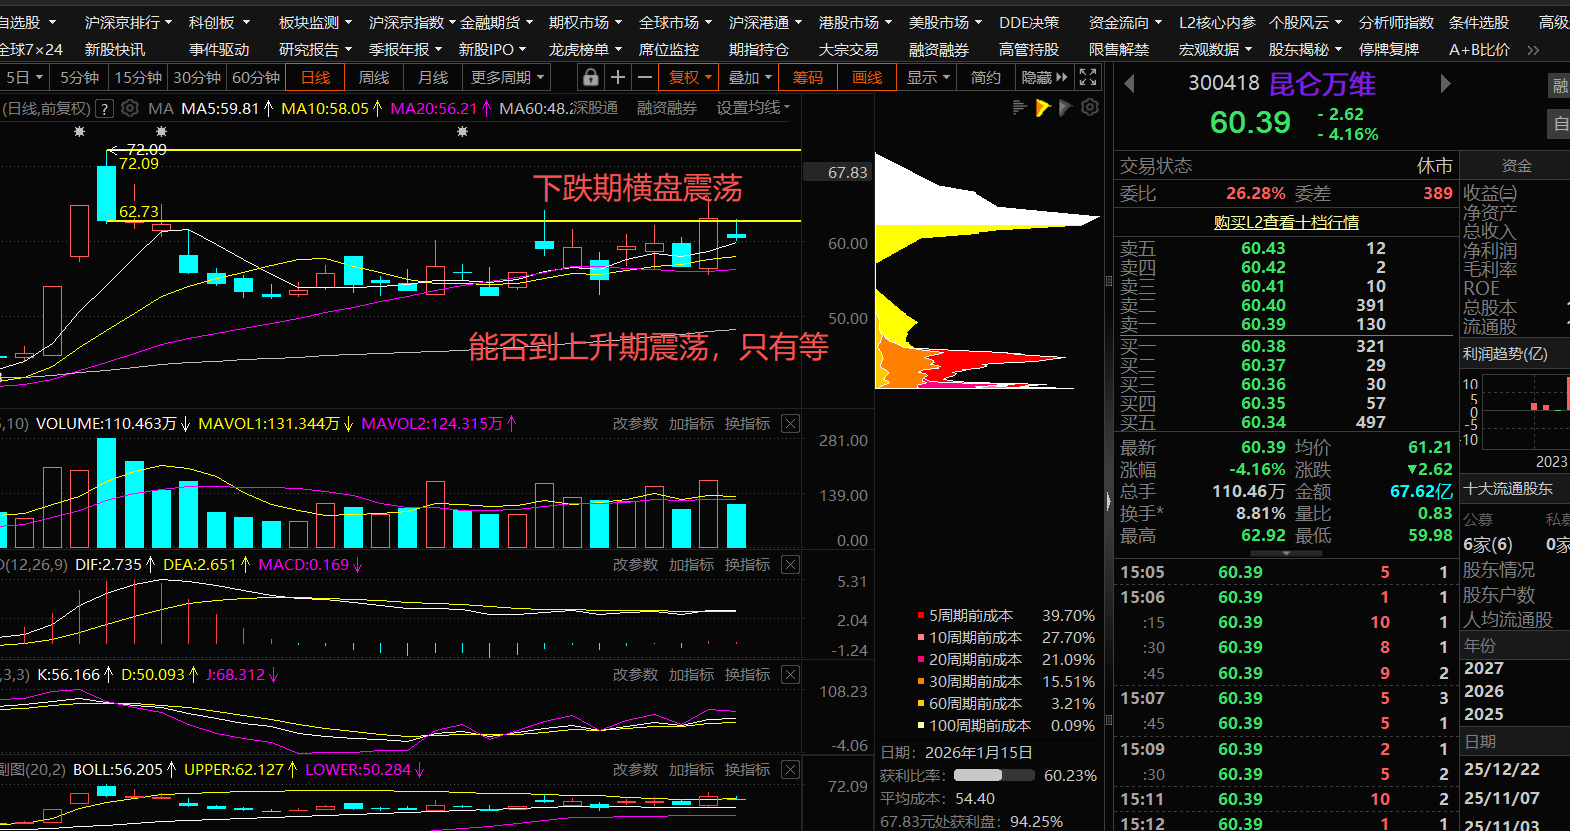Enter fullscreen chart via expand icon
Screen dimensions: 1570x831
tap(1088, 77)
